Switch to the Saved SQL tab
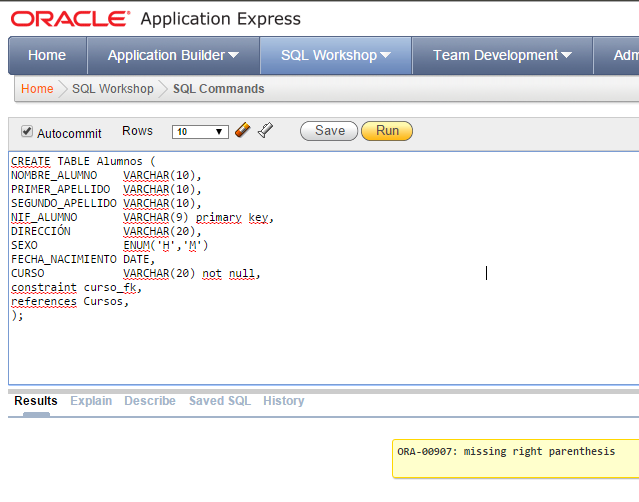 pyautogui.click(x=220, y=401)
